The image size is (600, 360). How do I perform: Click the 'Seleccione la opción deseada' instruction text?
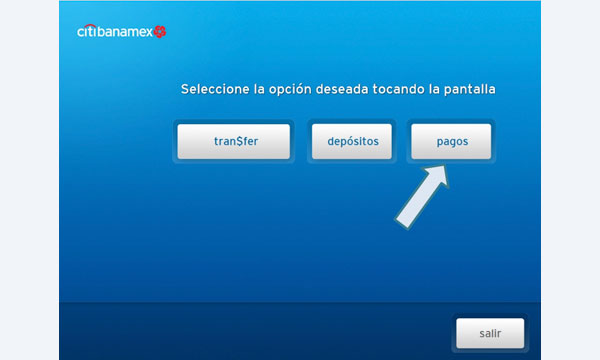pyautogui.click(x=338, y=89)
